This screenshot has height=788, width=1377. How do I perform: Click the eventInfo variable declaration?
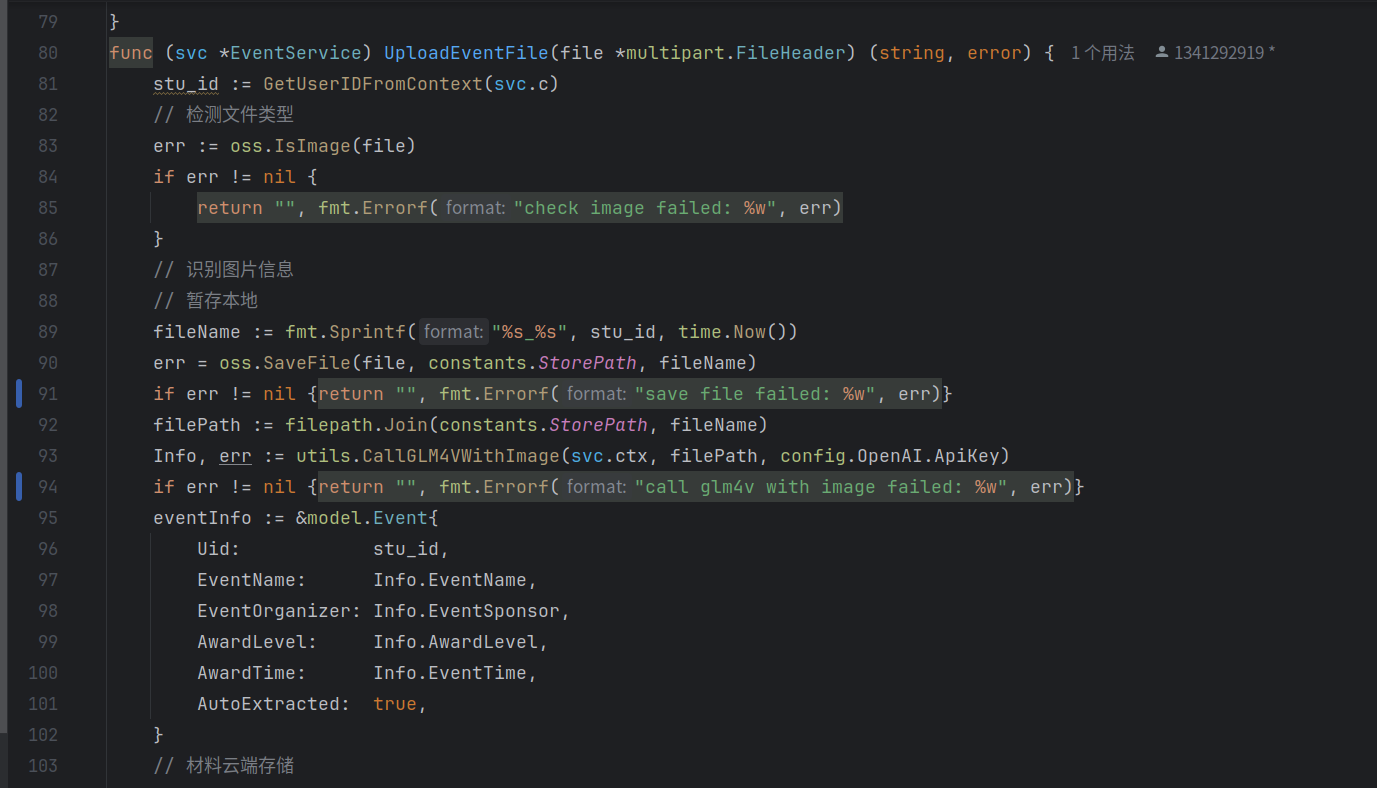click(x=203, y=518)
